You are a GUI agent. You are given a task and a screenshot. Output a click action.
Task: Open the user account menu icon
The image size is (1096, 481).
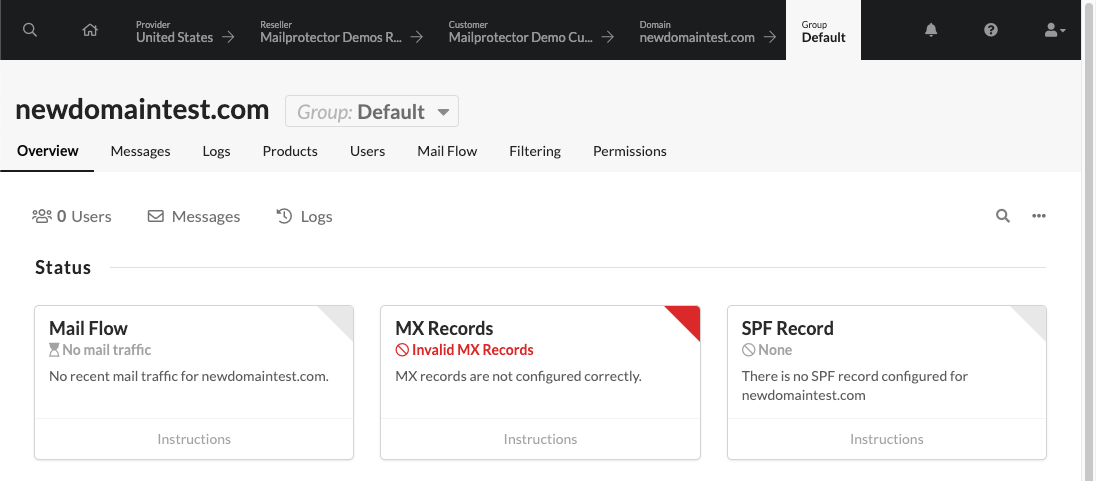pyautogui.click(x=1055, y=30)
